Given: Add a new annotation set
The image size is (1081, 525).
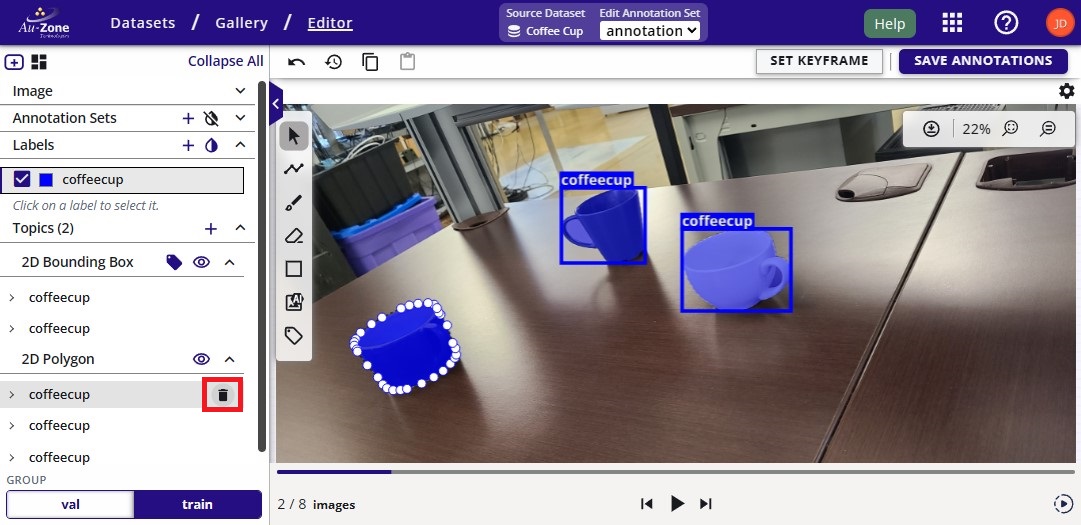Looking at the screenshot, I should tap(188, 119).
